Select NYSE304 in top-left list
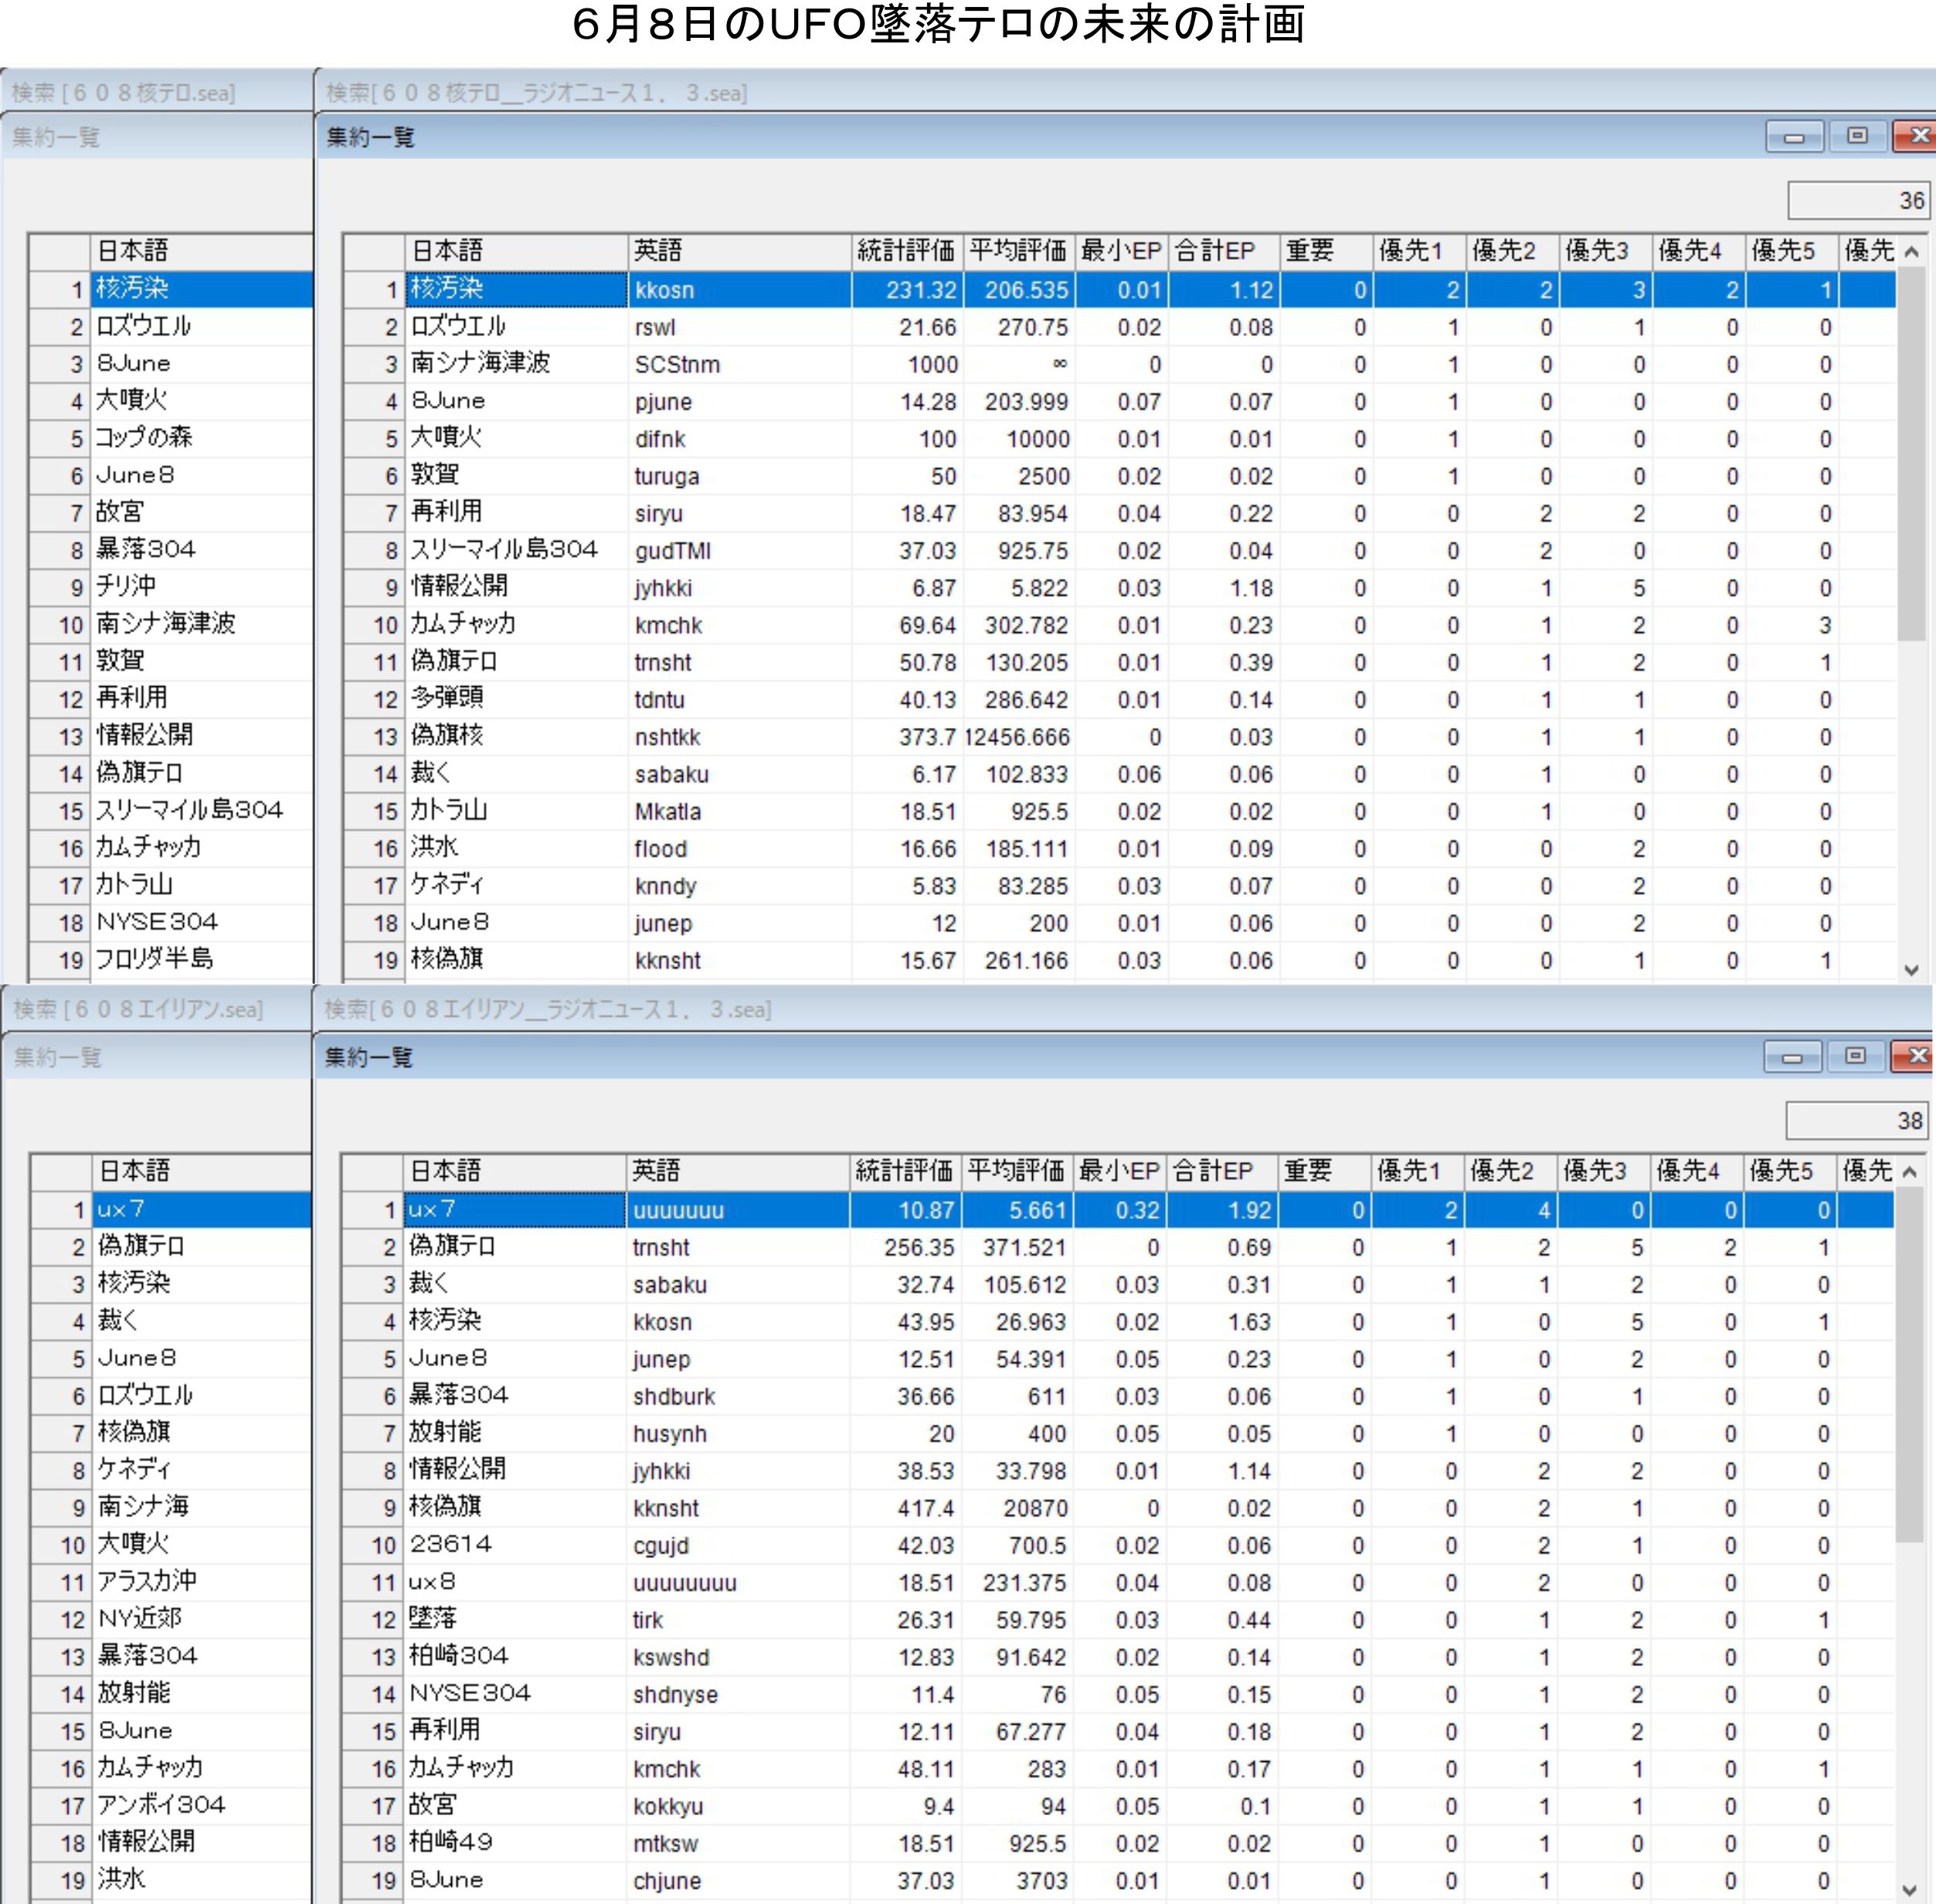Viewport: 1936px width, 1904px height. [171, 922]
